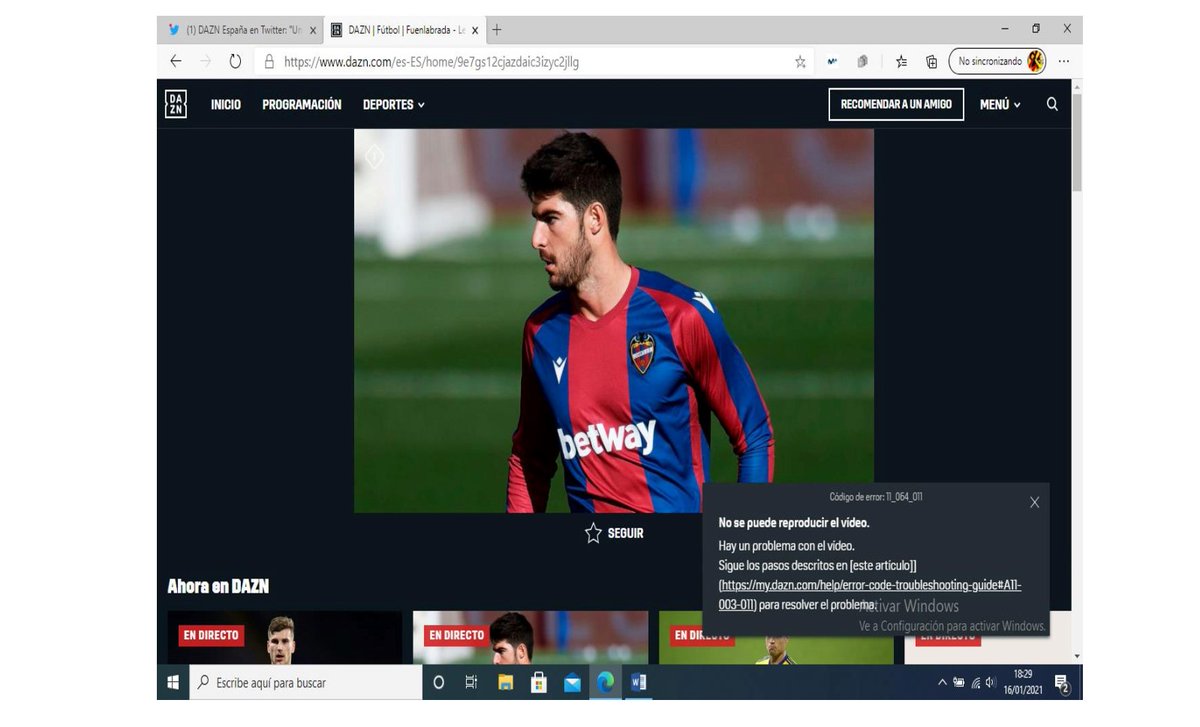
Task: Click the Movistar extension icon
Action: [x=832, y=62]
